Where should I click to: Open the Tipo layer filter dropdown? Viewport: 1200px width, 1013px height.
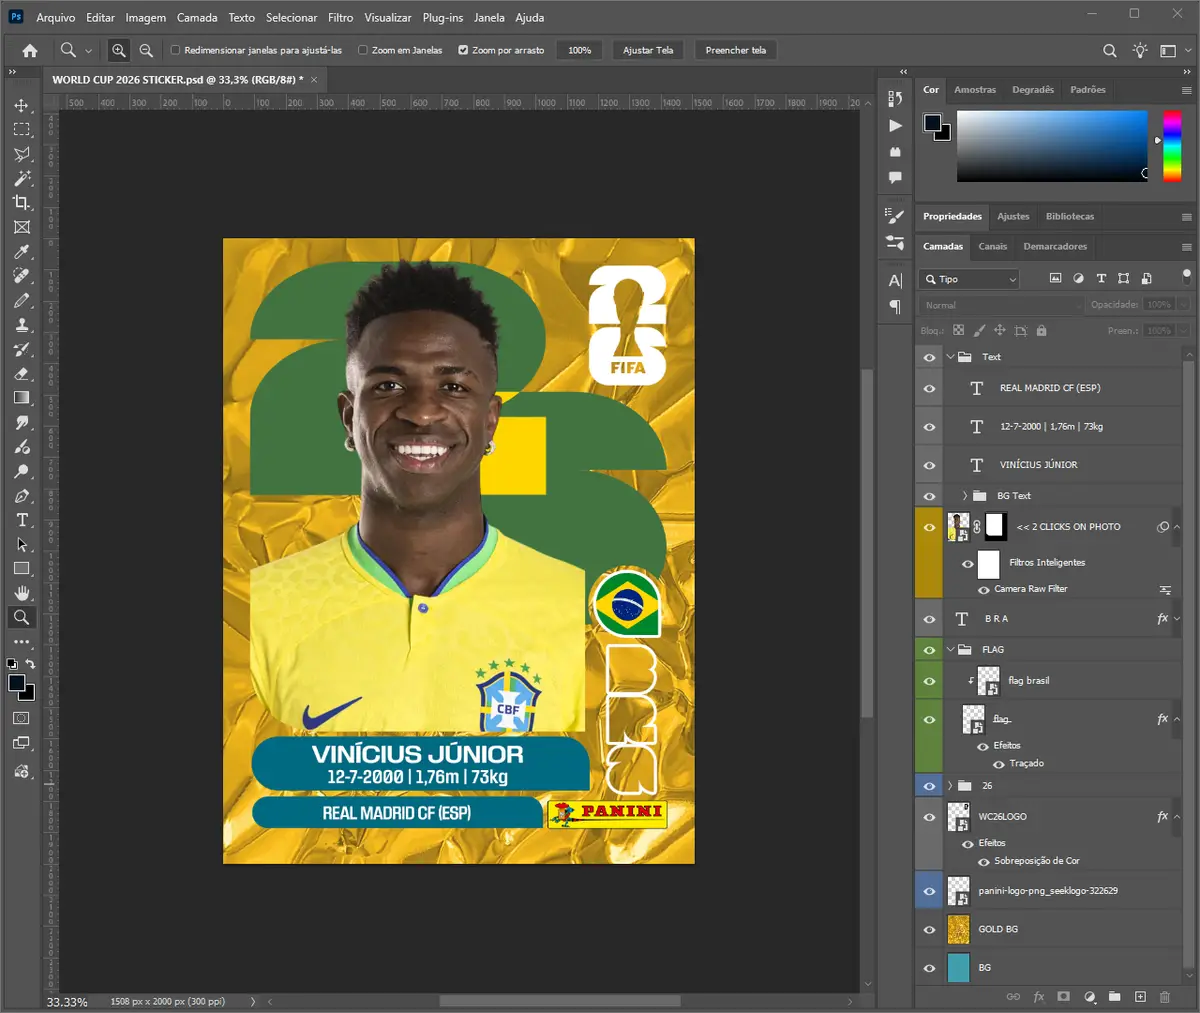click(x=970, y=279)
